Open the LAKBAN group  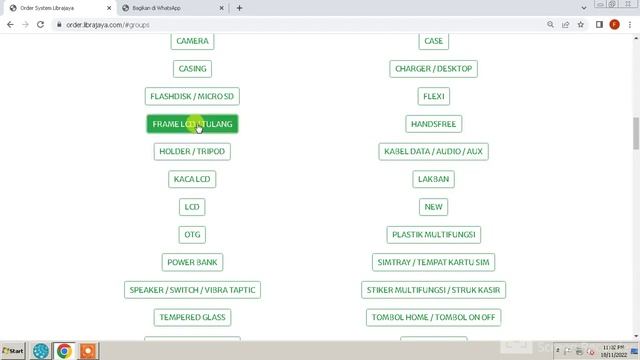pyautogui.click(x=433, y=179)
